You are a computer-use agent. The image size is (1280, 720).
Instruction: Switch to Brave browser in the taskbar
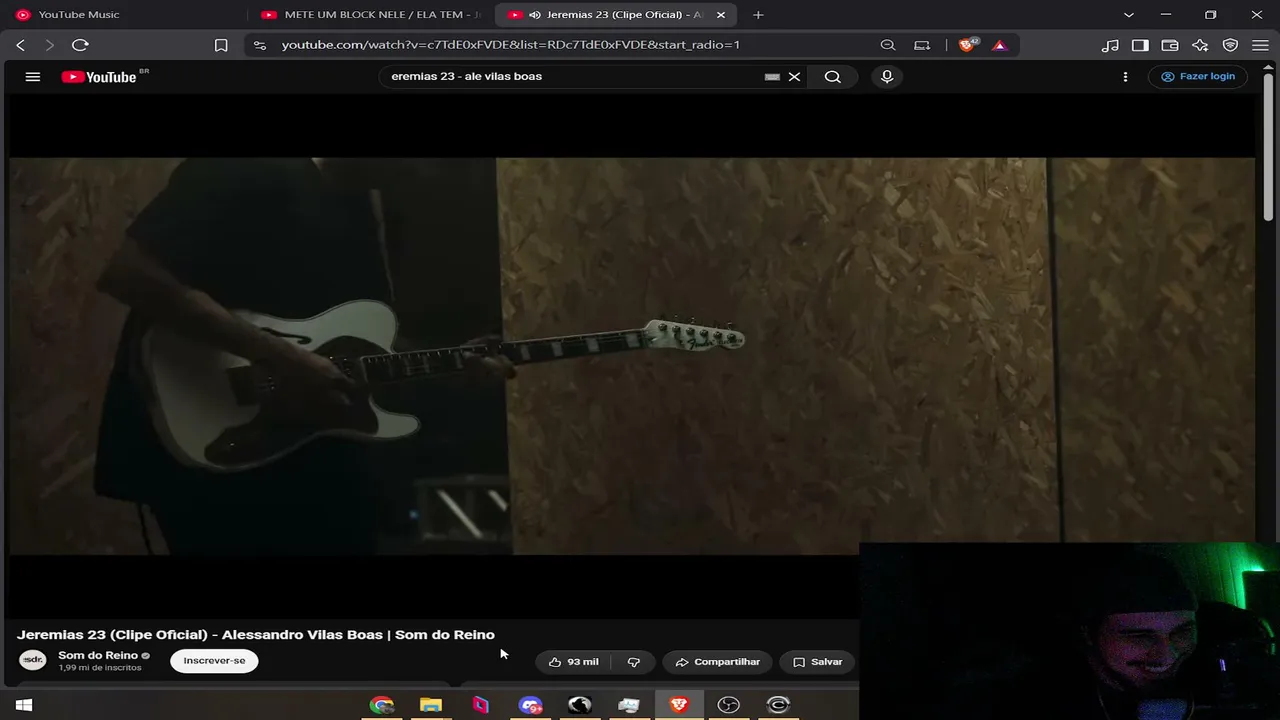click(x=679, y=705)
